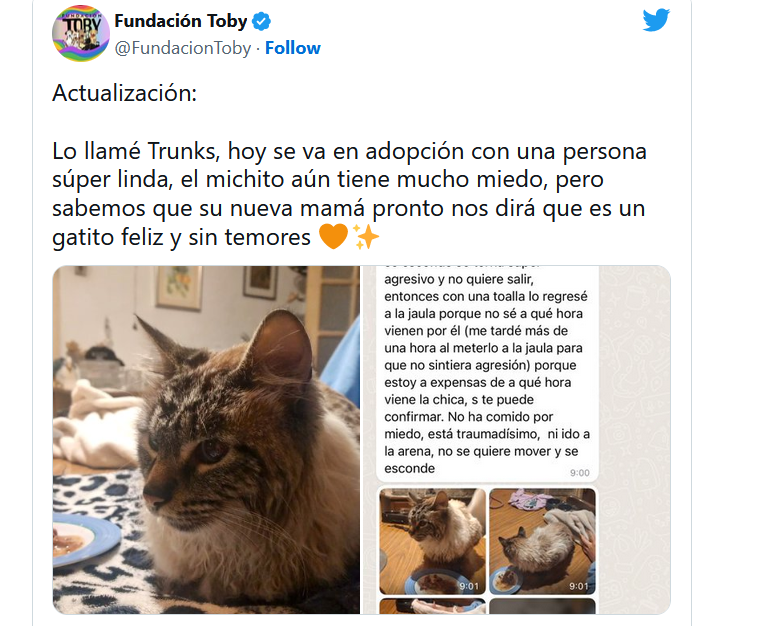Image resolution: width=761 pixels, height=626 pixels.
Task: Click the orange heart emoji in tweet
Action: pyautogui.click(x=333, y=236)
